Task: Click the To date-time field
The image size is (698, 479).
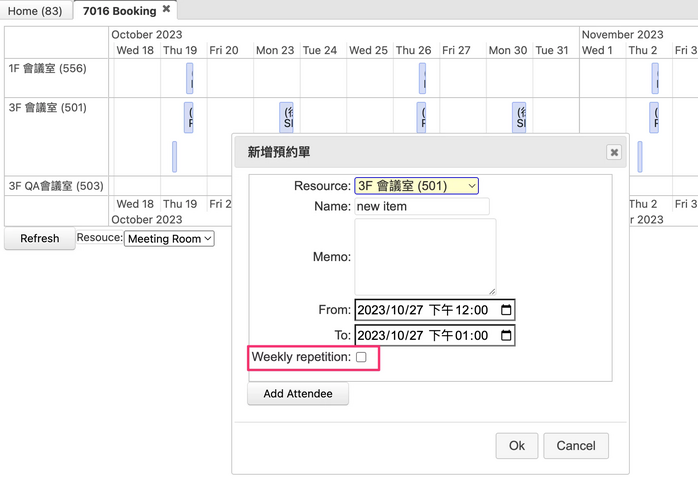Action: pos(426,336)
